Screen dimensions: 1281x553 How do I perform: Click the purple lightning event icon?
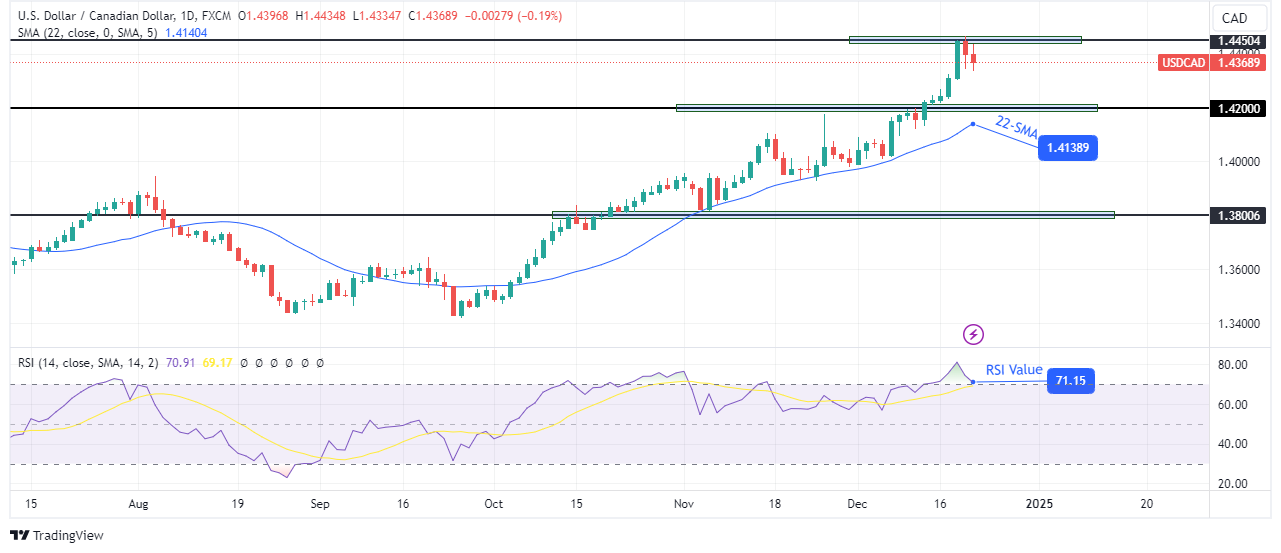973,334
